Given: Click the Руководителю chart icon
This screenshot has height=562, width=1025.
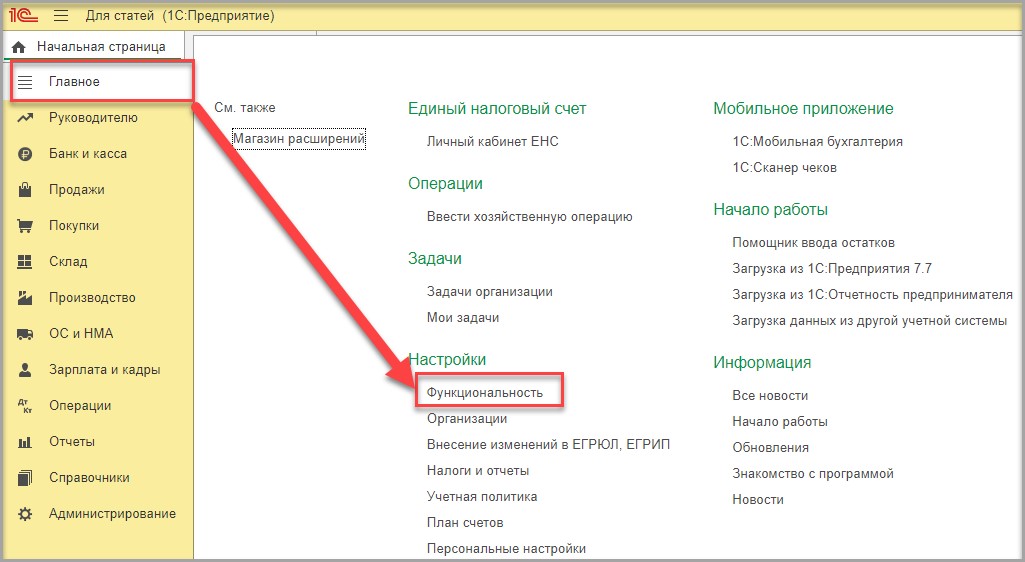Looking at the screenshot, I should [x=25, y=118].
